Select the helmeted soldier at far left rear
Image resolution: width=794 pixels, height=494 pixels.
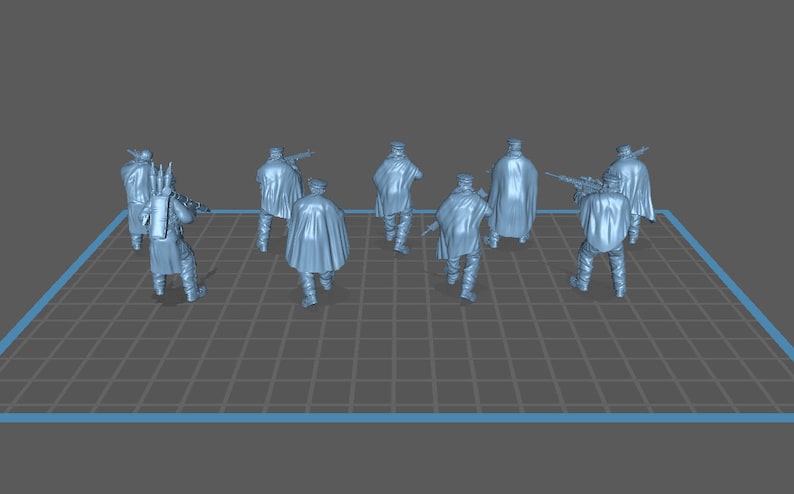(135, 198)
